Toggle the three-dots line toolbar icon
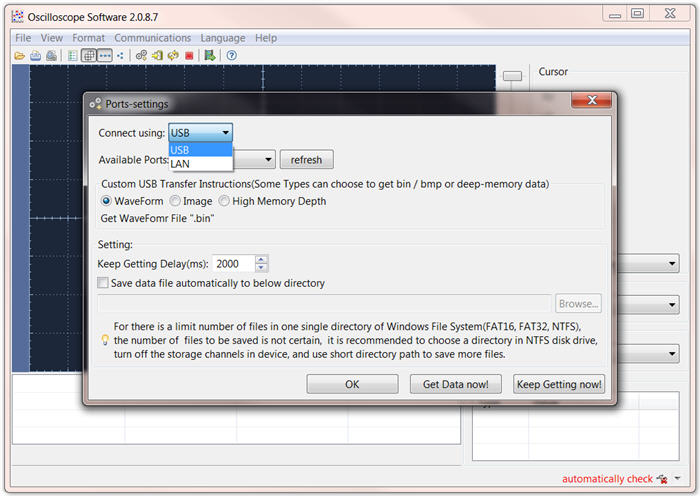Image resolution: width=700 pixels, height=496 pixels. pyautogui.click(x=105, y=56)
